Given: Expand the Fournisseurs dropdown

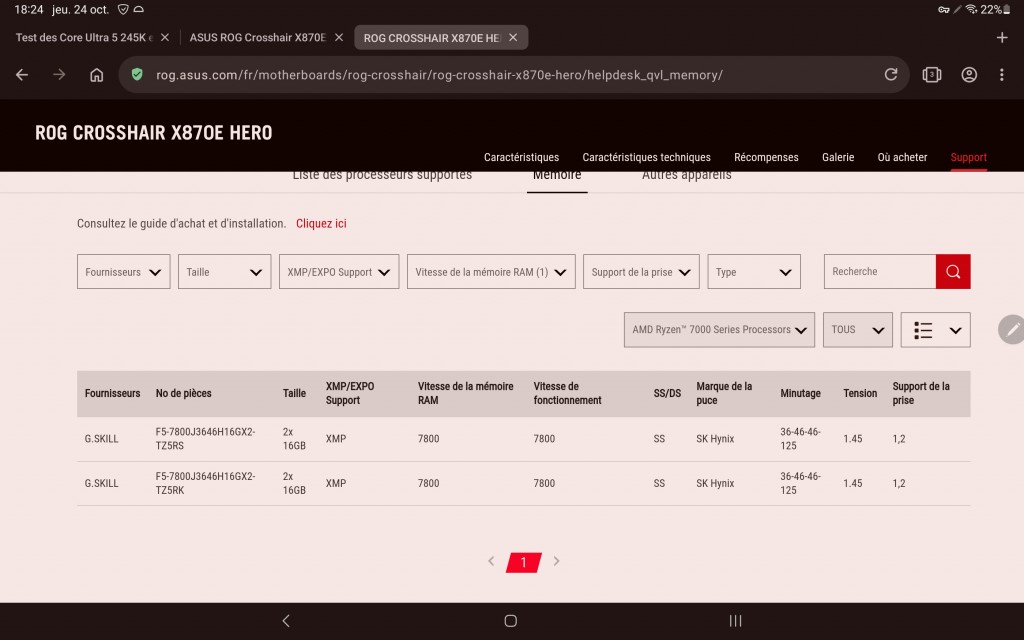Looking at the screenshot, I should [x=123, y=272].
